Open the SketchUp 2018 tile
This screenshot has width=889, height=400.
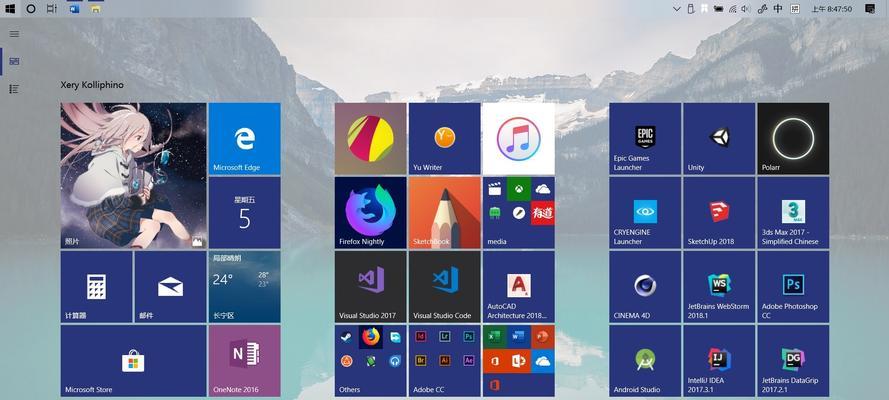click(719, 212)
